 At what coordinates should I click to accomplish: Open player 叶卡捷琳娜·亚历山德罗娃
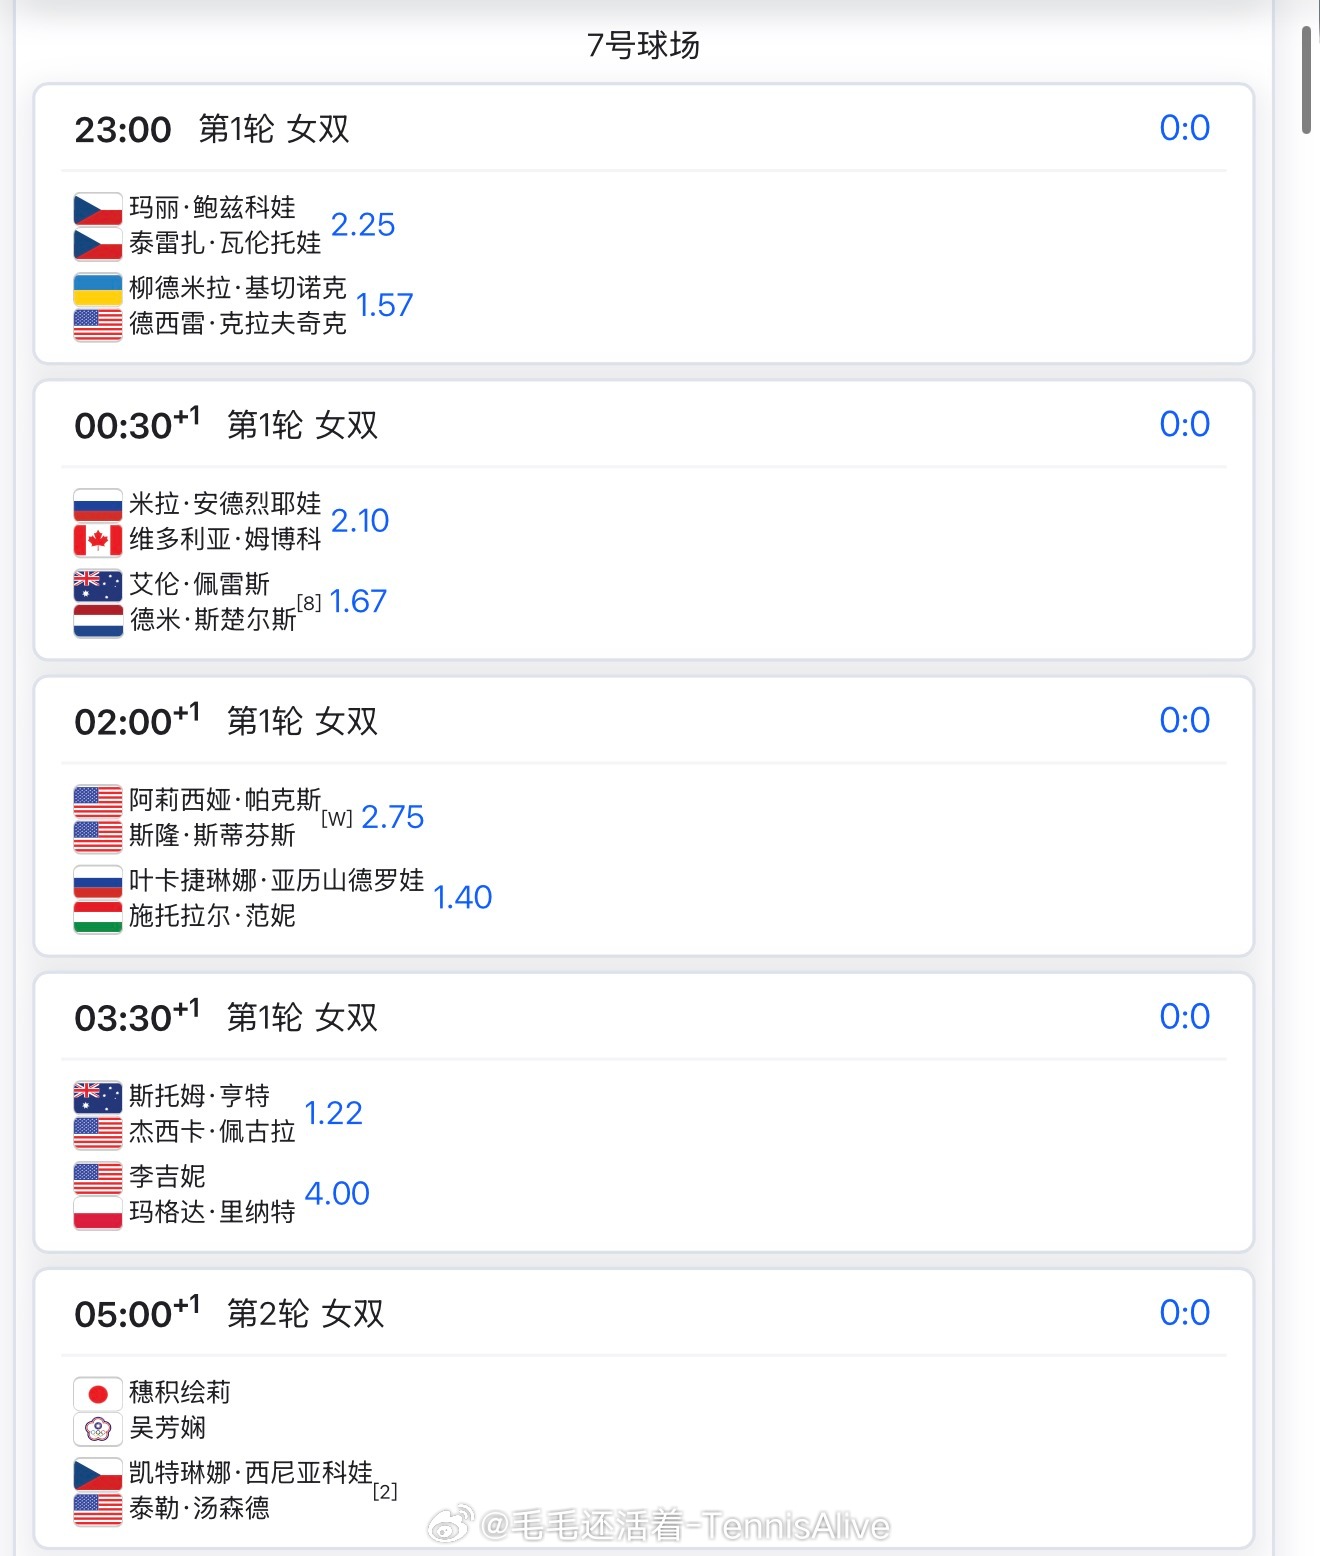[x=276, y=880]
